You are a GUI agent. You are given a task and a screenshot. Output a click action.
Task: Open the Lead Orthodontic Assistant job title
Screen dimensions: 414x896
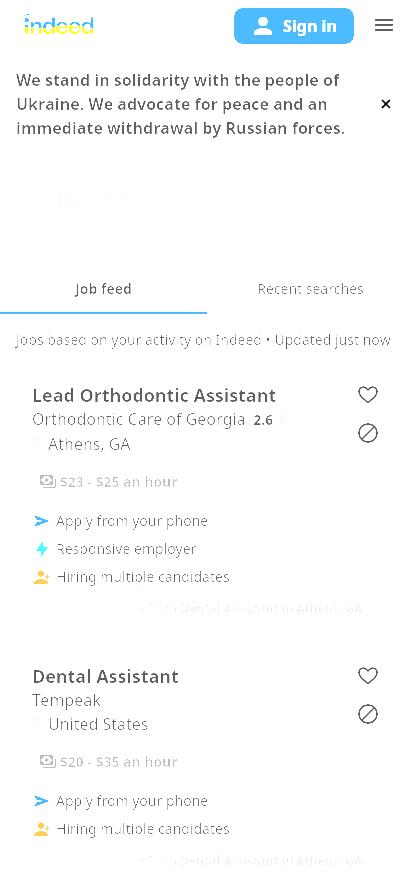click(154, 395)
